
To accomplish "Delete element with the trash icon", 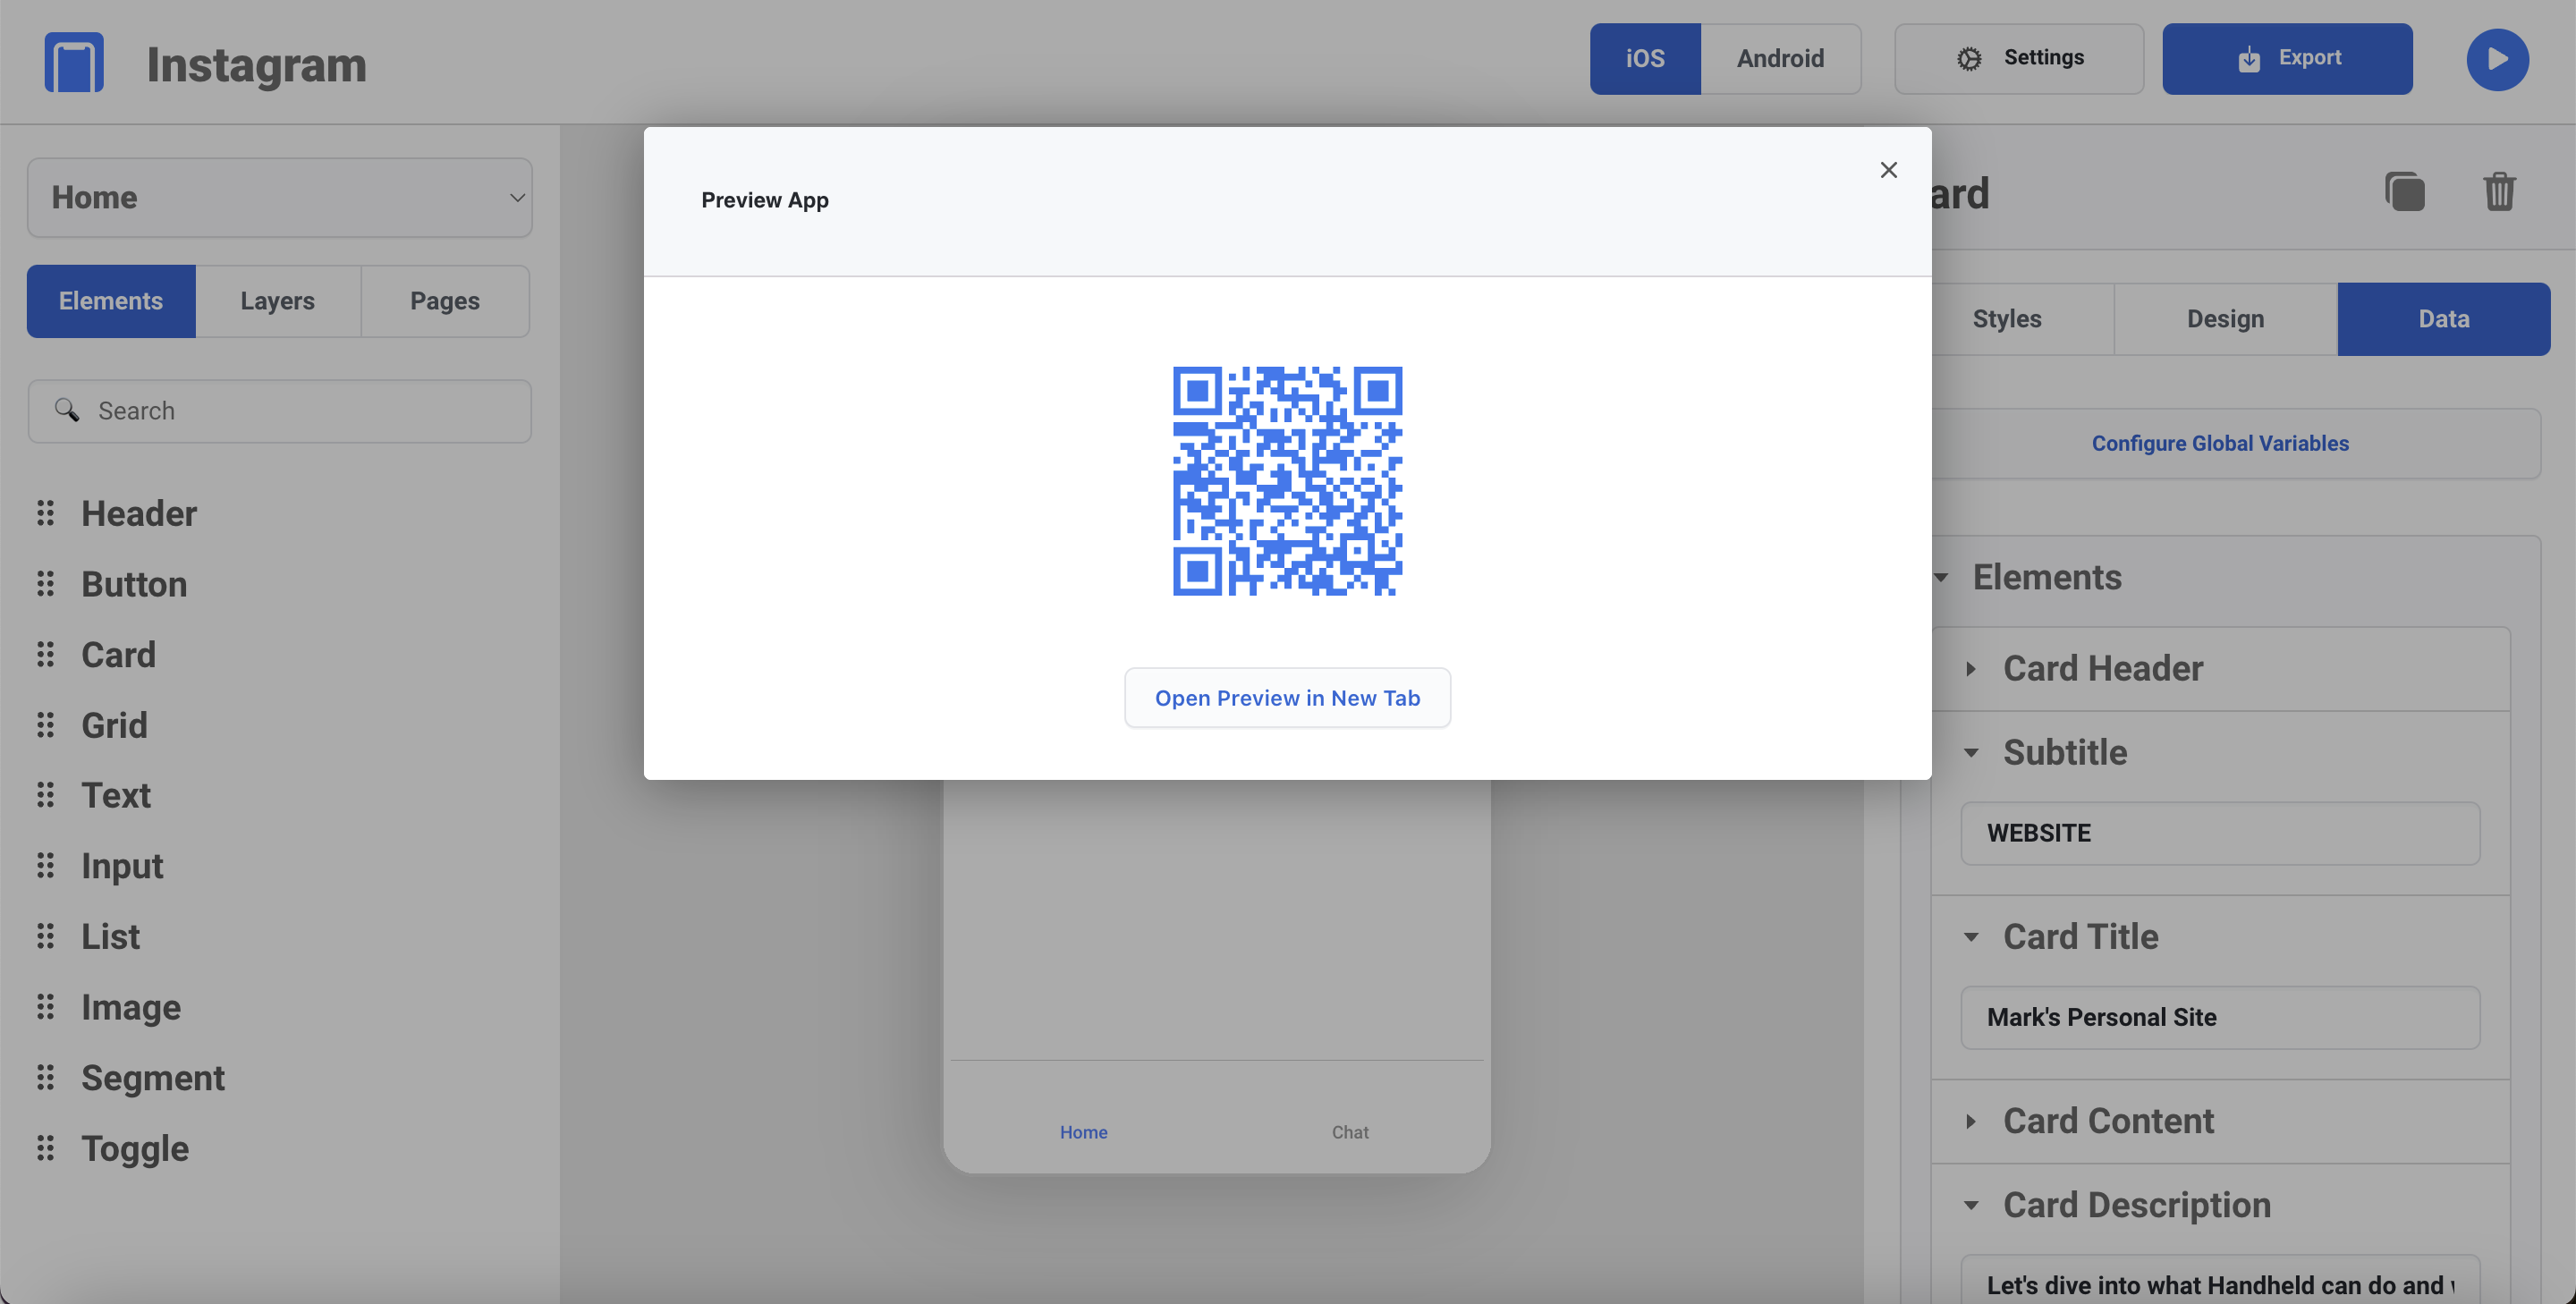I will tap(2499, 192).
